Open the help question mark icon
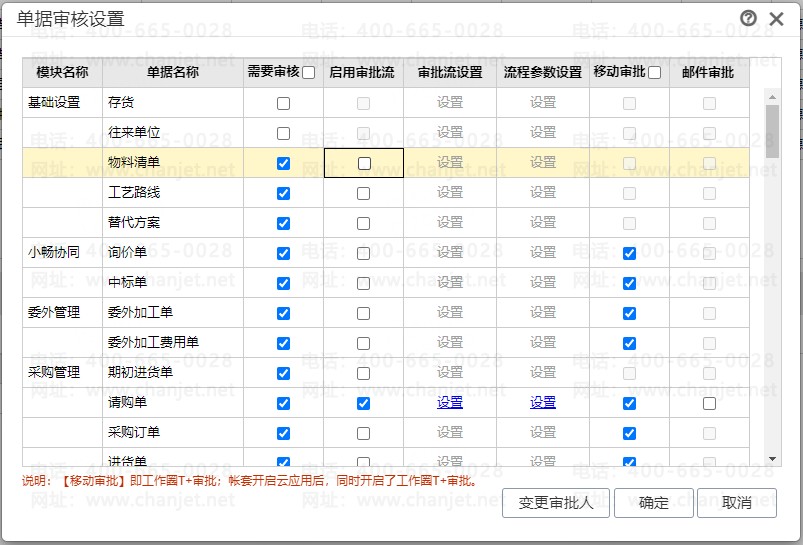The height and width of the screenshot is (545, 803). click(748, 18)
